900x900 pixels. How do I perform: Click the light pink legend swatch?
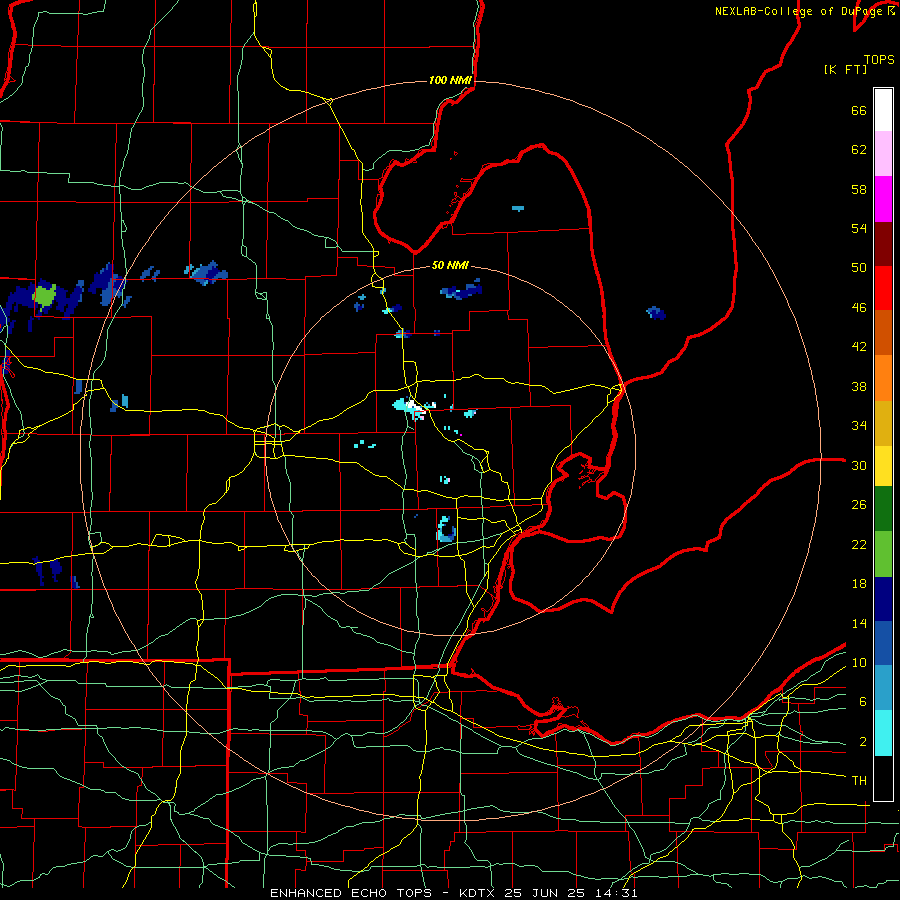[883, 153]
